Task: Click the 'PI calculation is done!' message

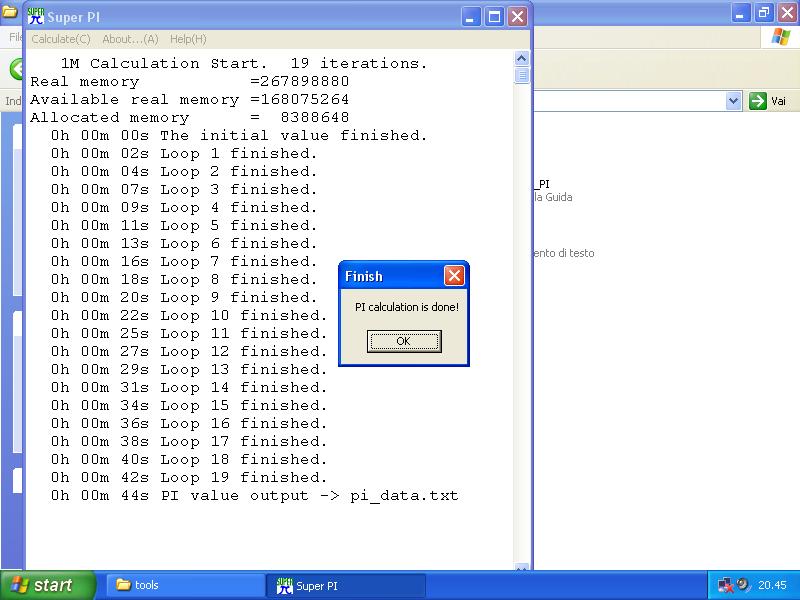Action: tap(407, 307)
